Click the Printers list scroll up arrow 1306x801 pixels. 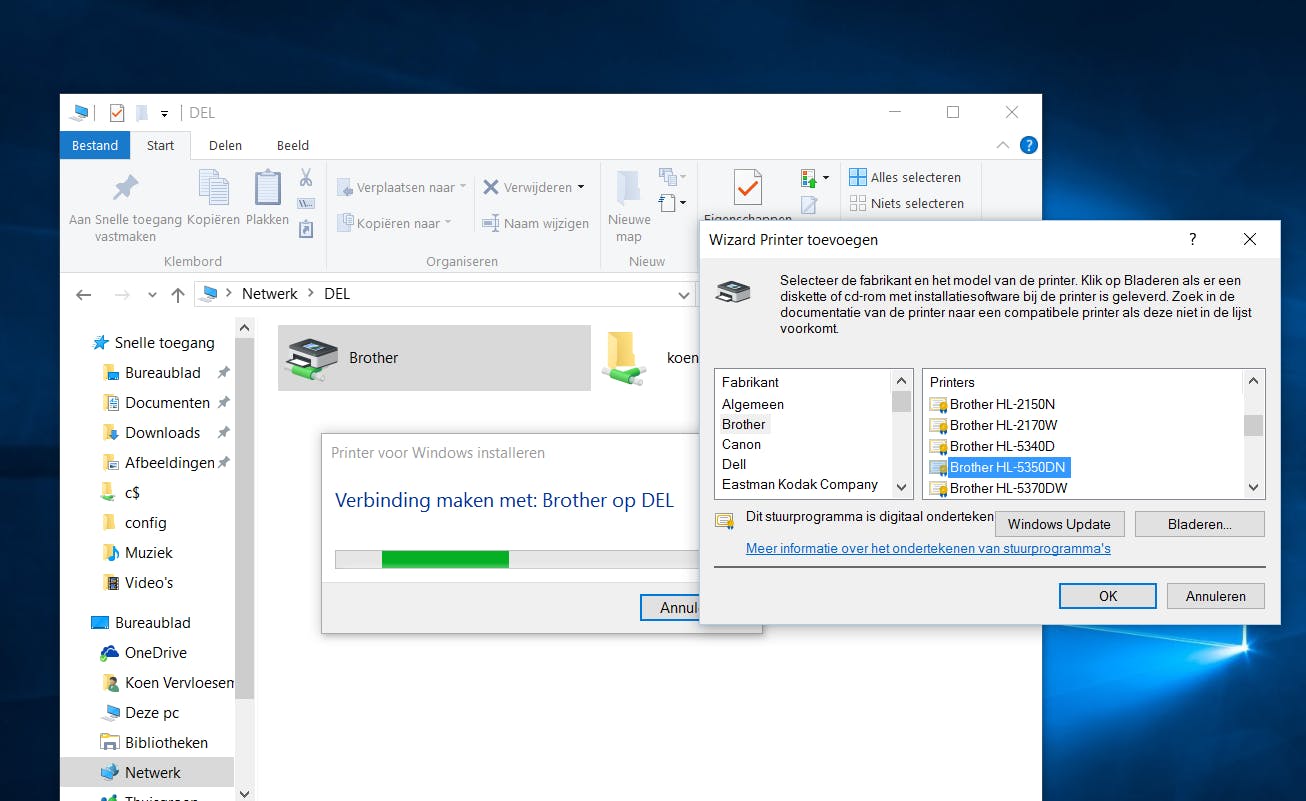point(1253,381)
